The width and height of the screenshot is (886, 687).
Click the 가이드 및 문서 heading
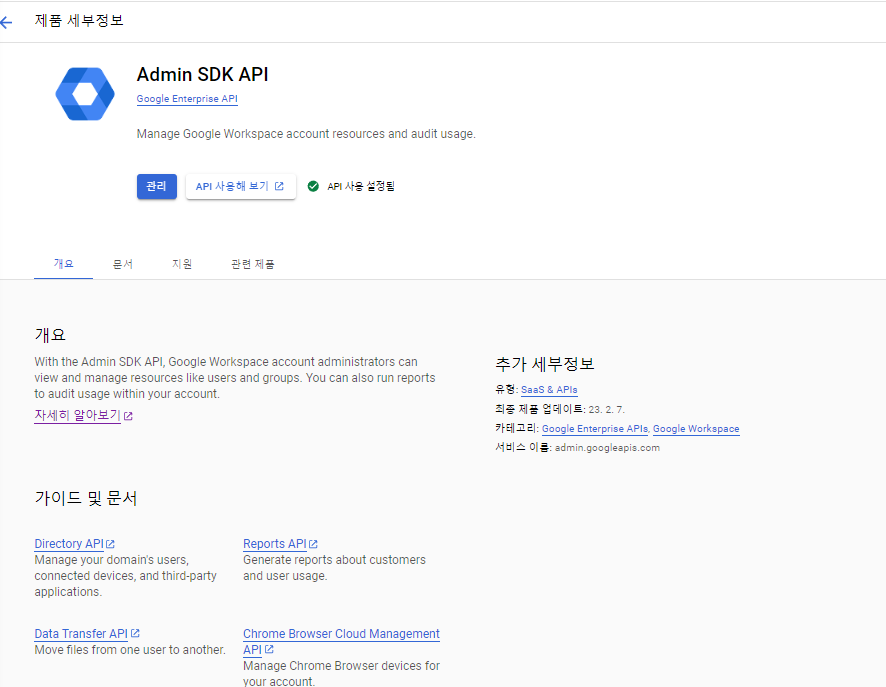click(x=86, y=498)
